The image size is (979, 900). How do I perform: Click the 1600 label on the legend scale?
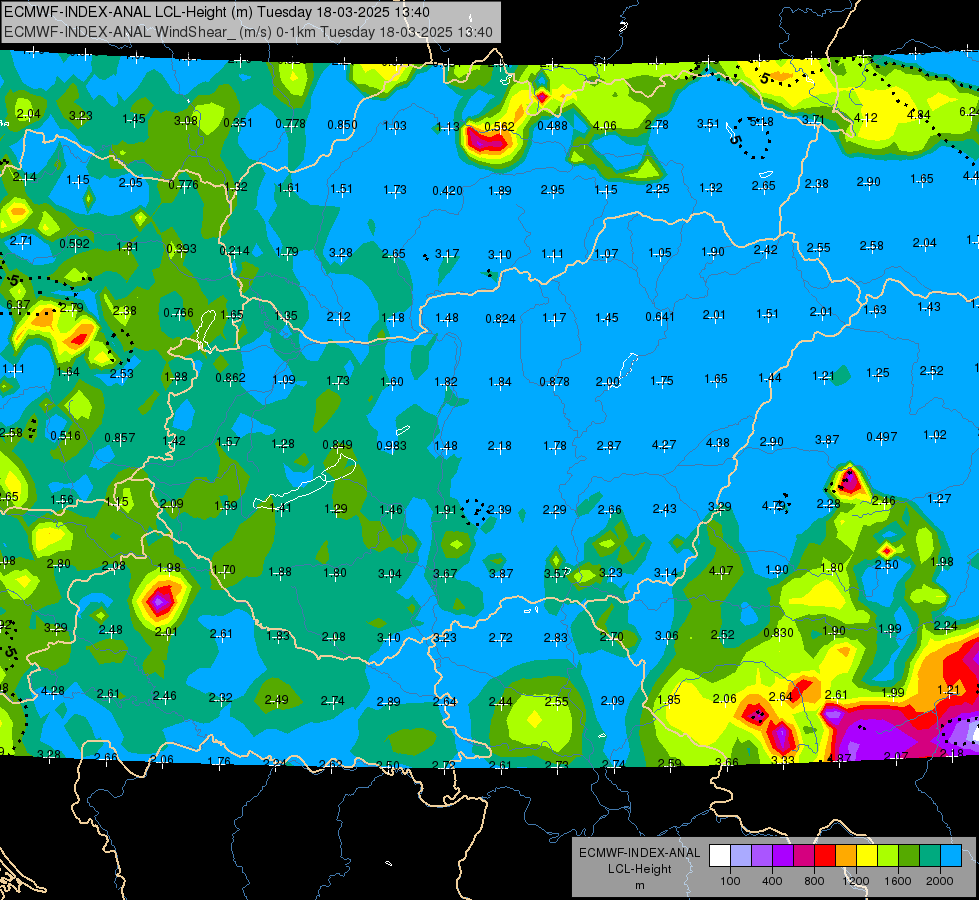pyautogui.click(x=898, y=881)
